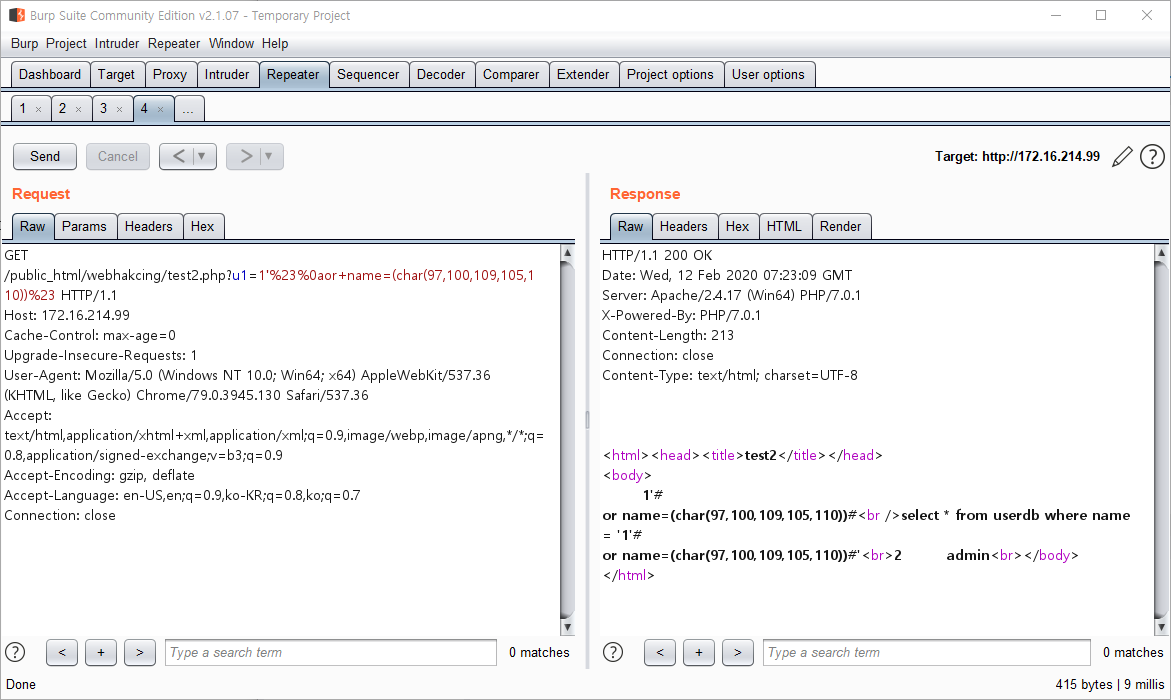Viewport: 1171px width, 700px height.
Task: Click the Host: 172.16.214.99 header line
Action: (67, 315)
